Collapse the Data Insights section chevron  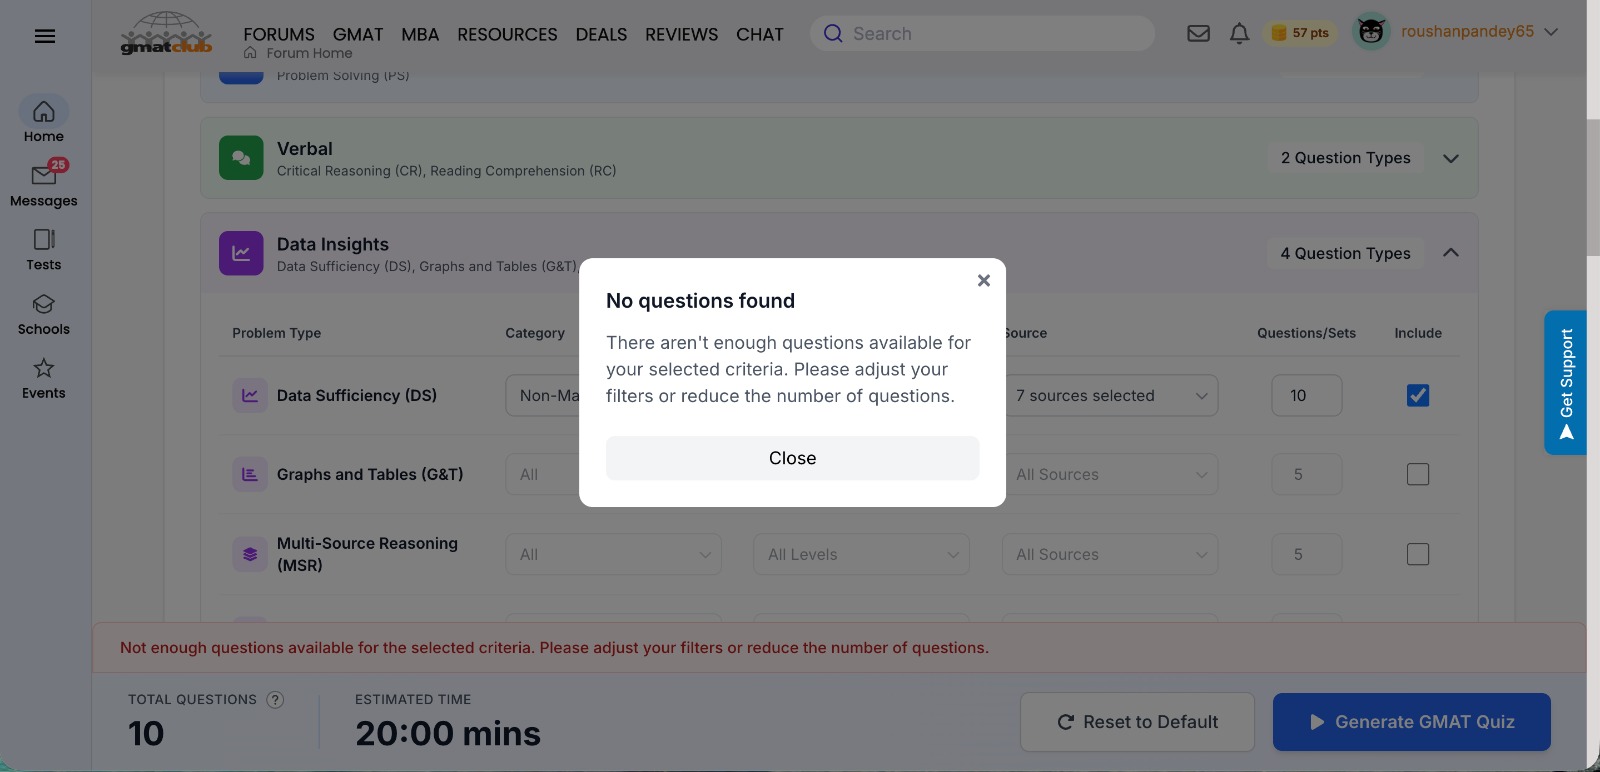(1451, 253)
